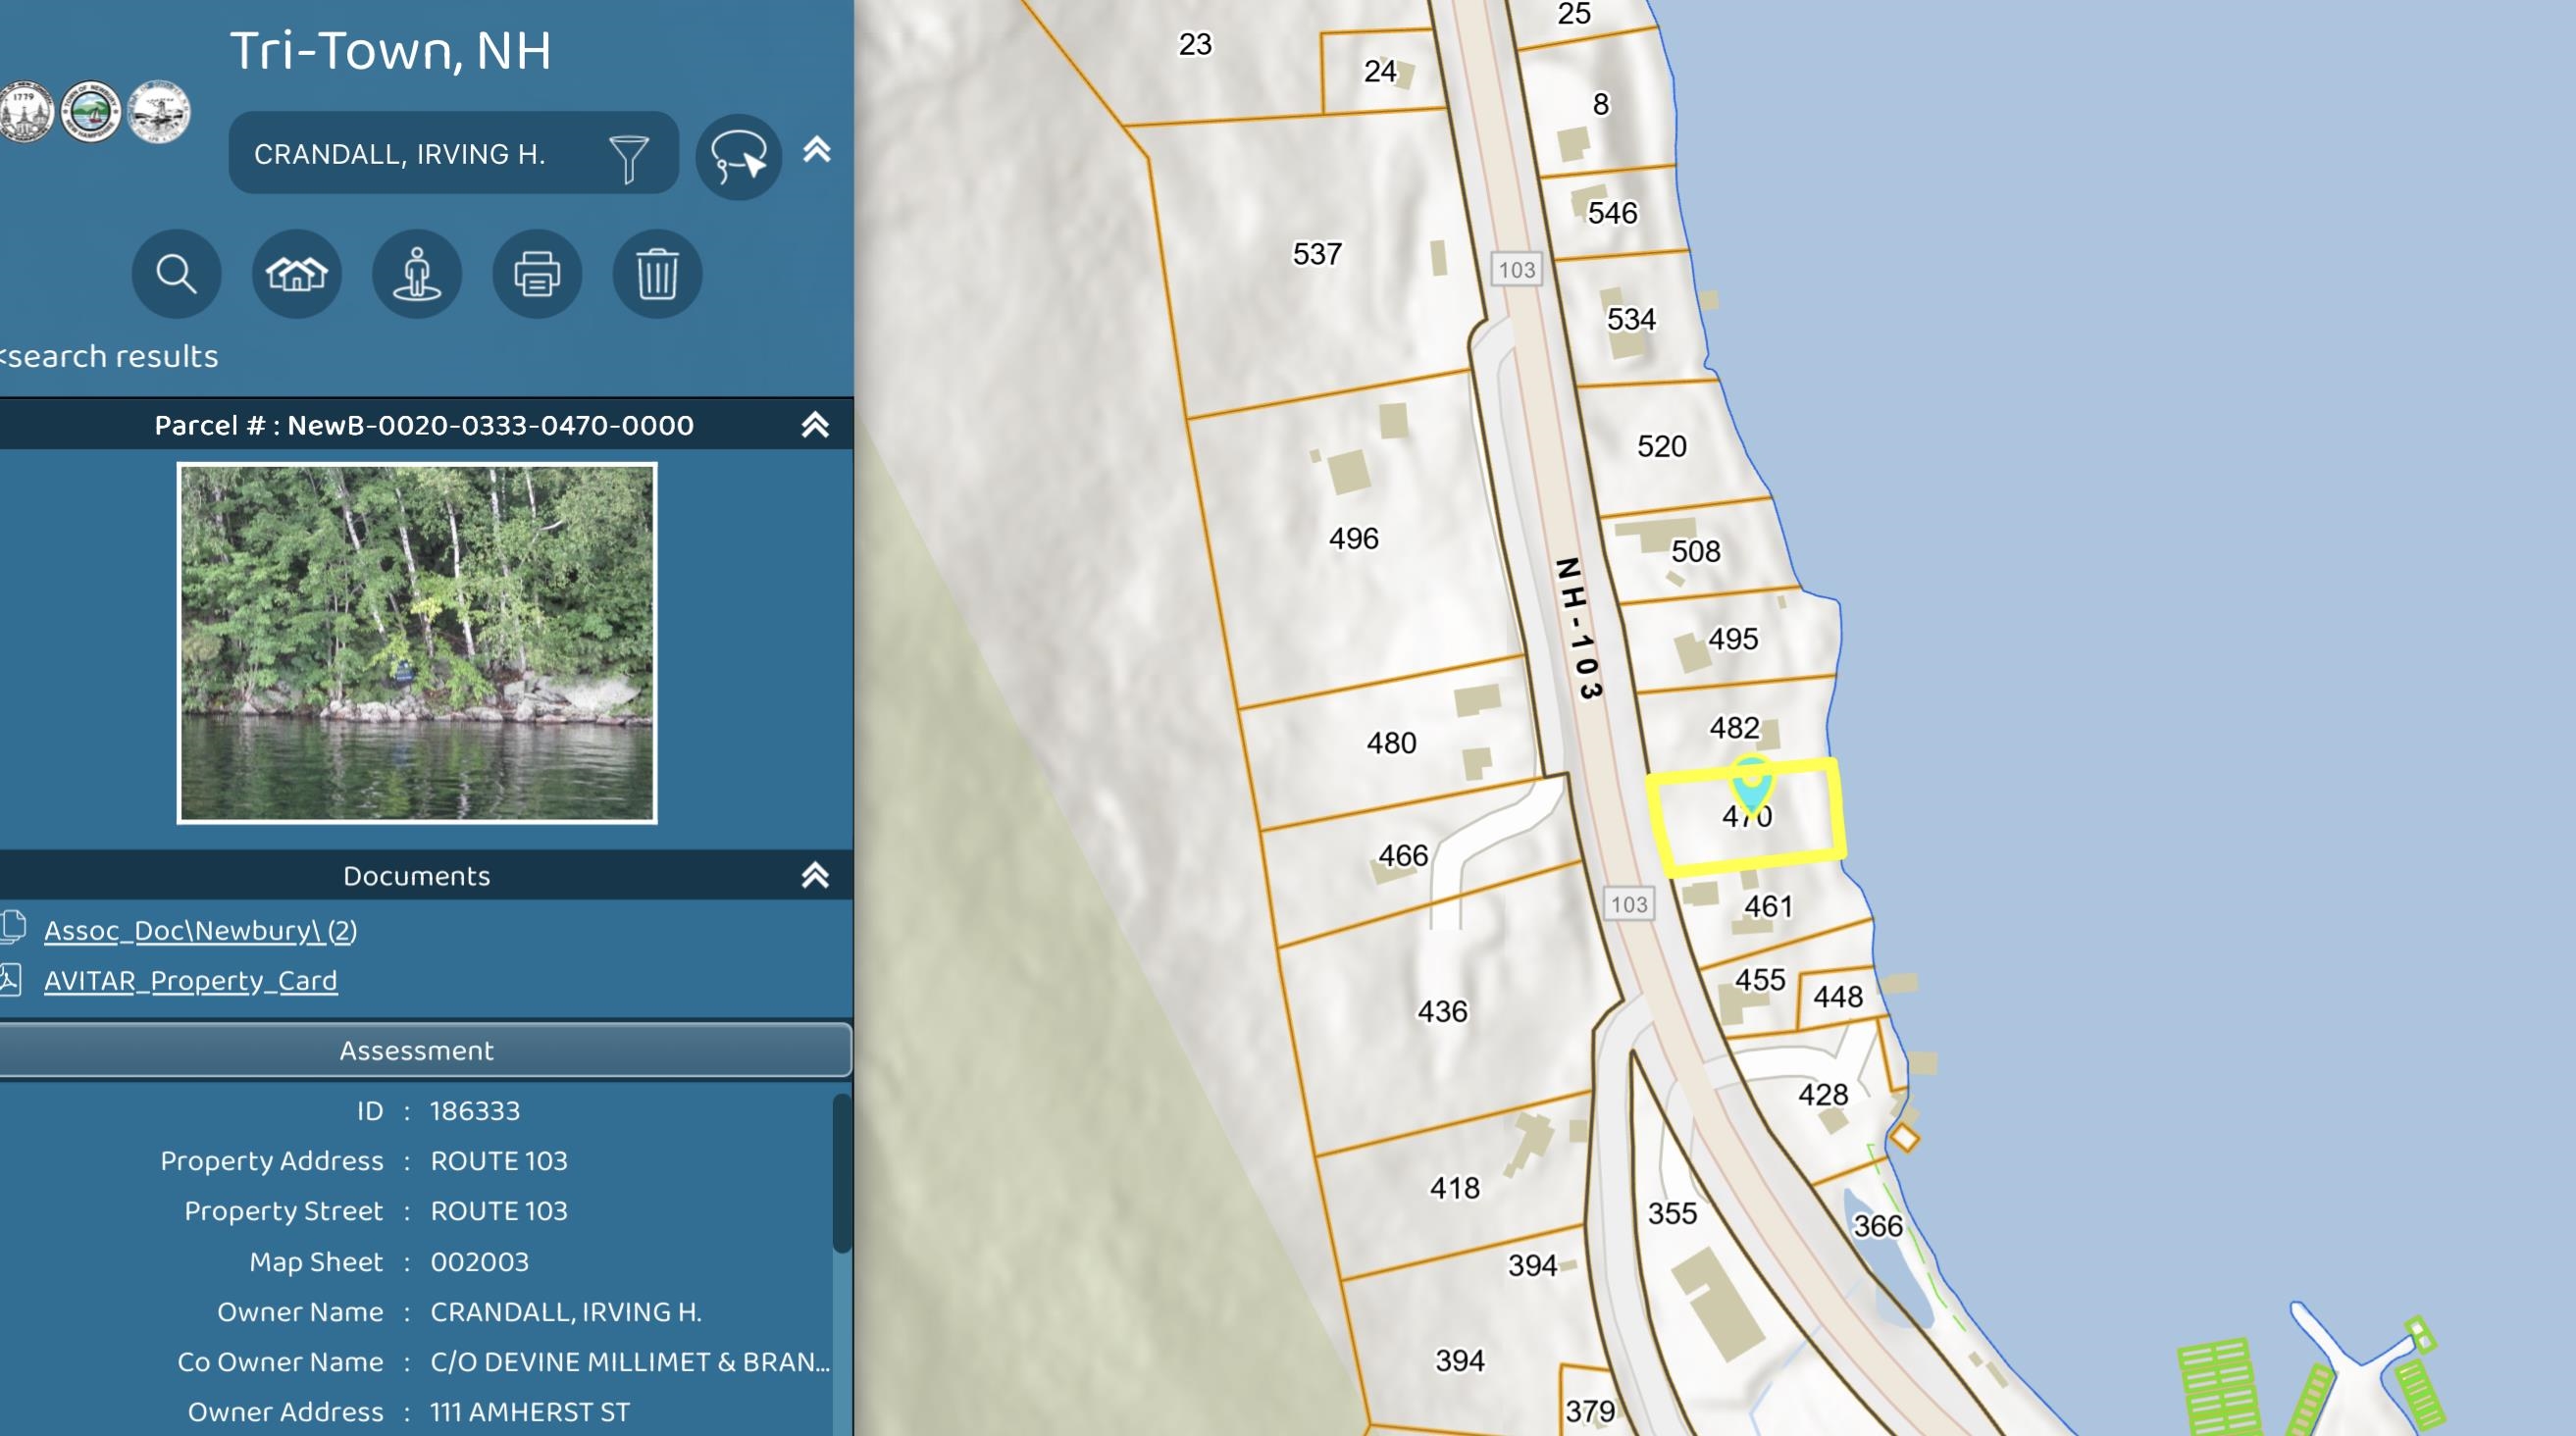Select parcel 508 on the map
Screen dimensions: 2576x1436
pos(1695,551)
